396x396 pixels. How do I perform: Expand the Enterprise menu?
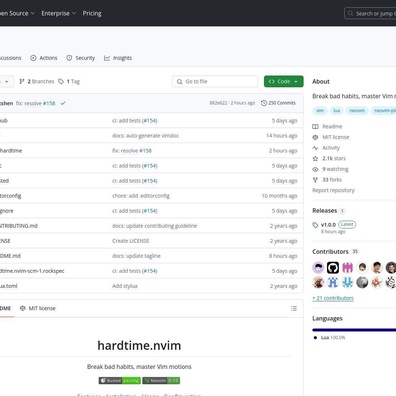tap(59, 13)
